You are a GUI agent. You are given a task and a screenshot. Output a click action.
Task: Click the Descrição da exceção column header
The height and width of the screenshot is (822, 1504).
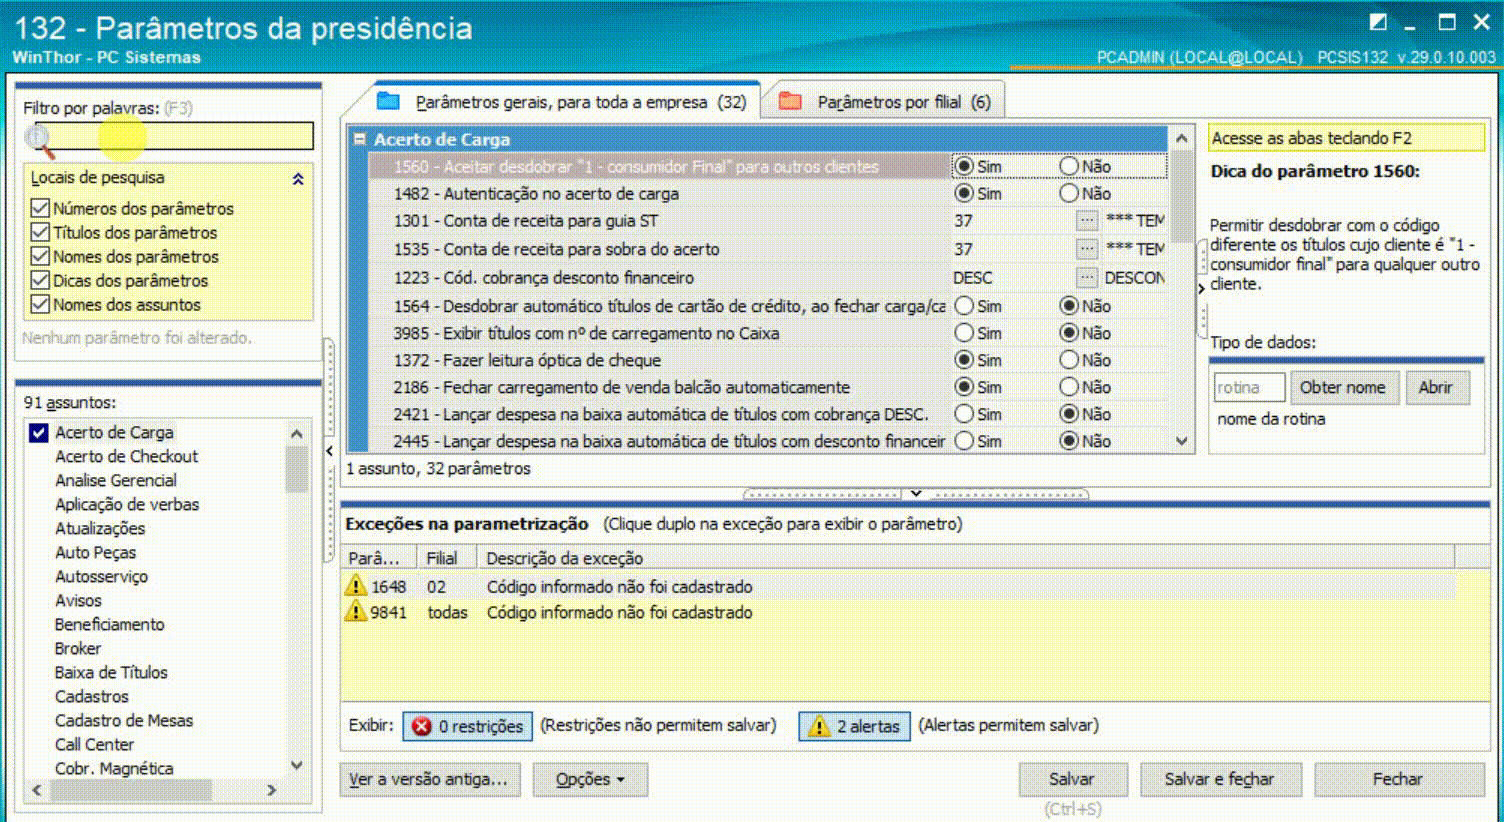point(966,558)
